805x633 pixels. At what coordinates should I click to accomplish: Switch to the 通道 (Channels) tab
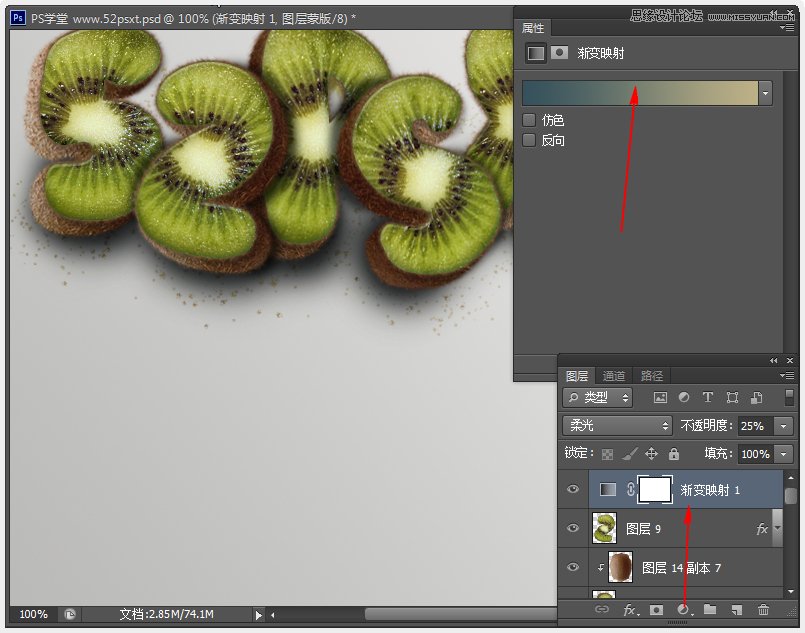(x=613, y=375)
